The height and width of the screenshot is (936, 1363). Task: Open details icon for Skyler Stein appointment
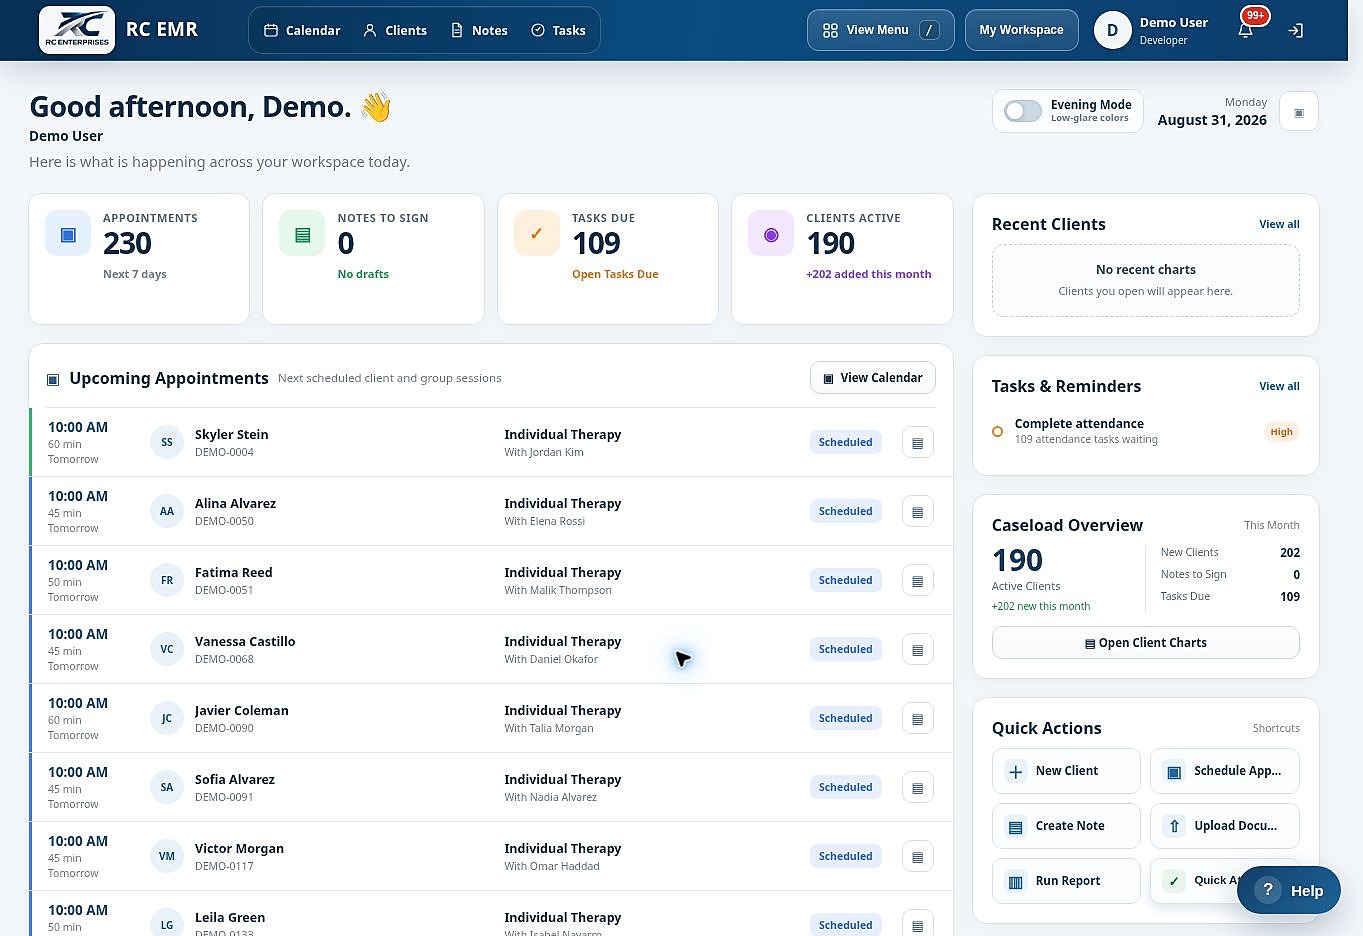pos(918,442)
